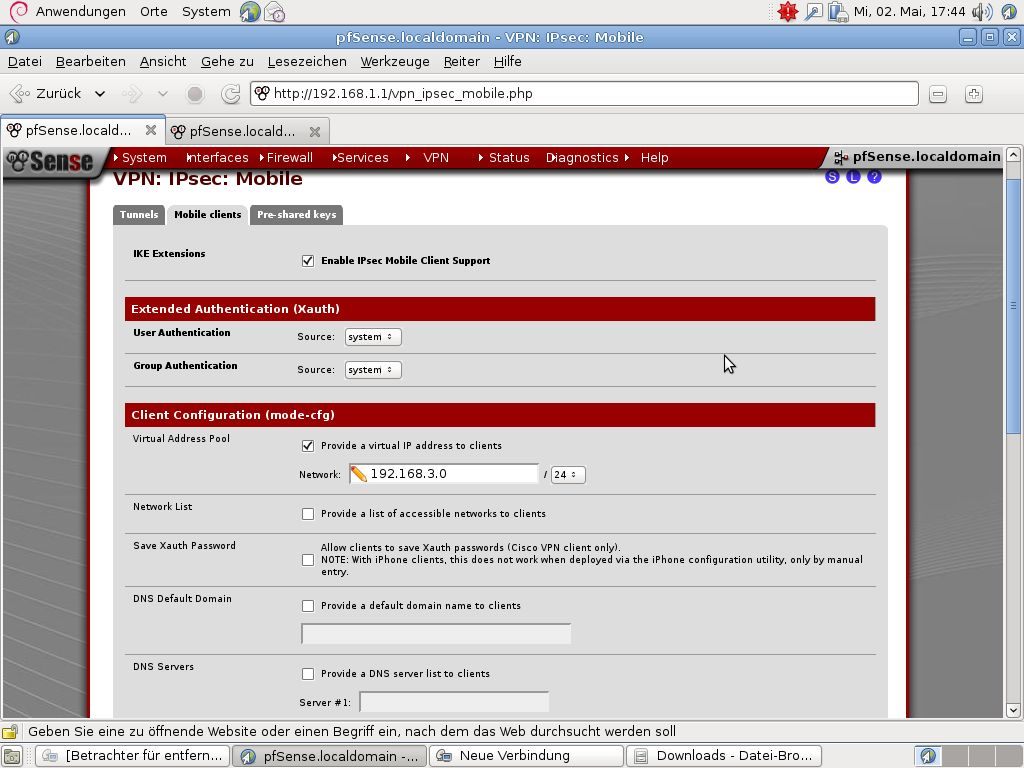Click the blue question mark help icon
The width and height of the screenshot is (1024, 768).
[874, 176]
